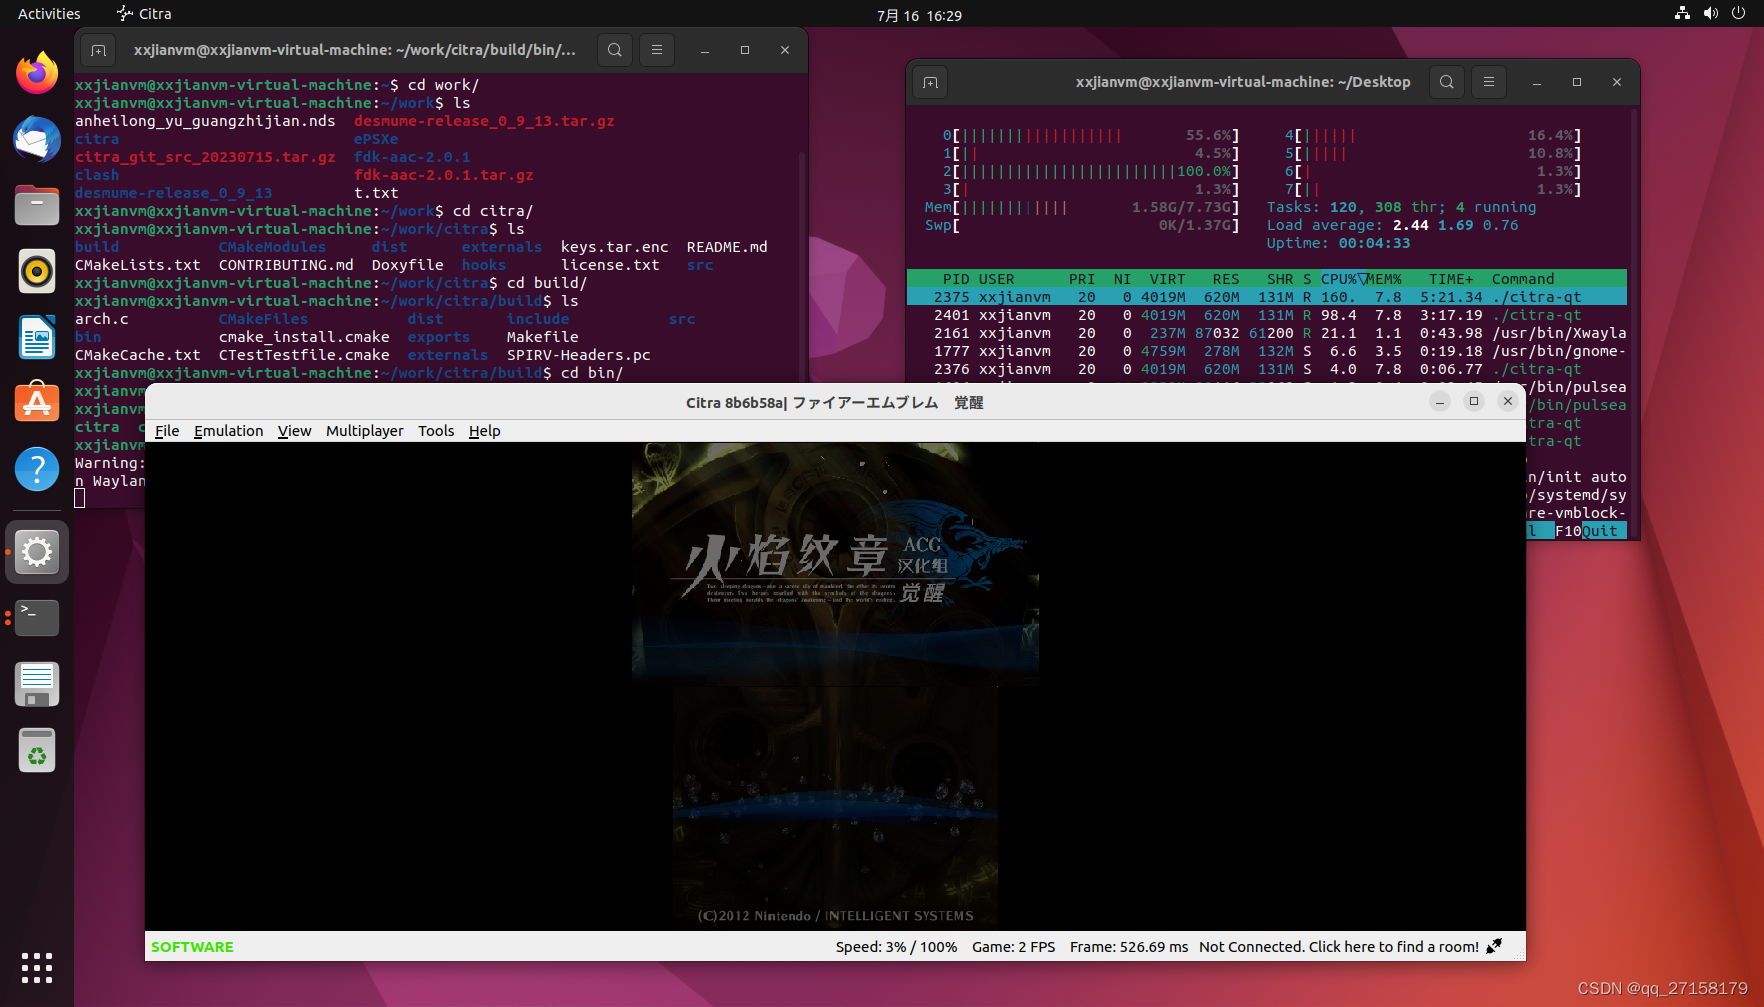Open the View menu in Citra
1764x1007 pixels.
(x=294, y=431)
